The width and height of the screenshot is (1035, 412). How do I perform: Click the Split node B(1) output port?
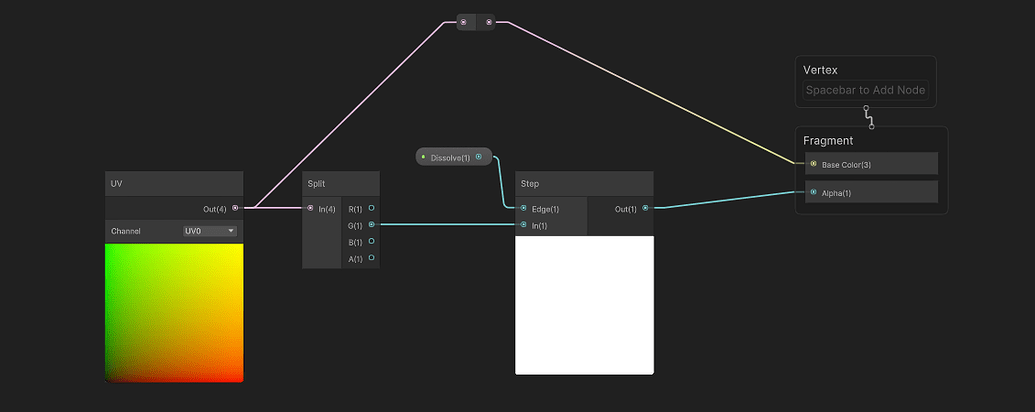pyautogui.click(x=371, y=241)
